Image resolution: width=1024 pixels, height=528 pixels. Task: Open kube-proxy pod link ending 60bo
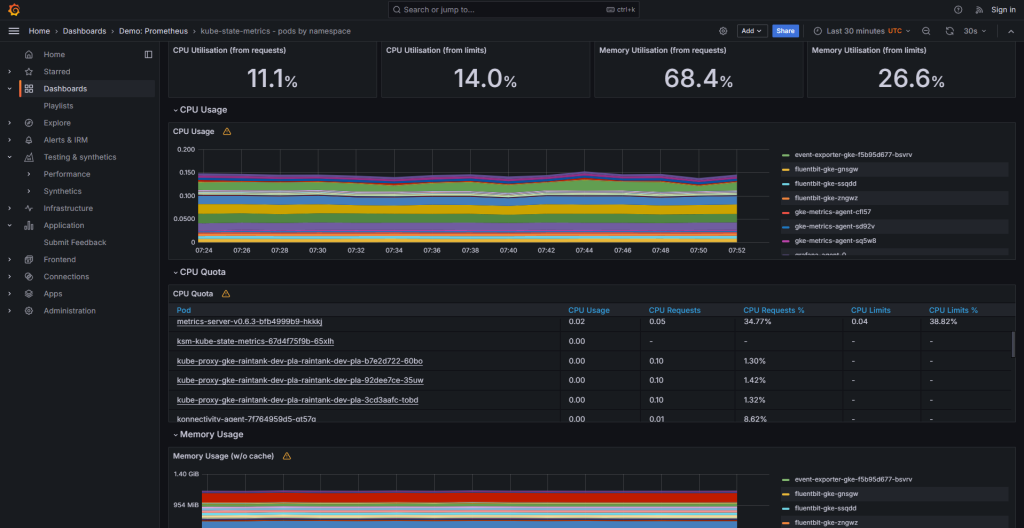(300, 361)
